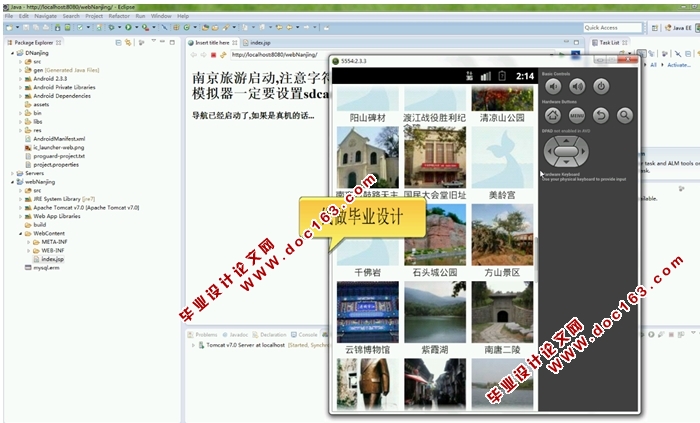Click the All filter link in Task List
This screenshot has width=700, height=423.
point(654,65)
